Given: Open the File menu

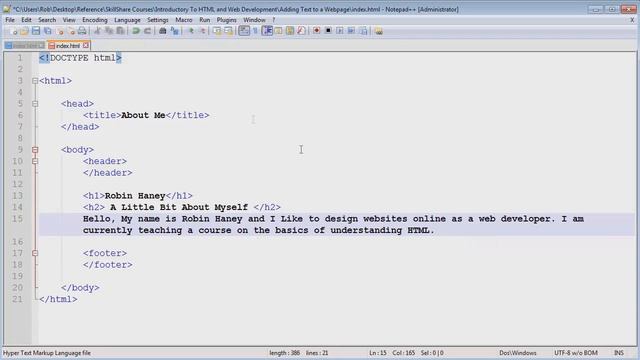Looking at the screenshot, I should [10, 20].
